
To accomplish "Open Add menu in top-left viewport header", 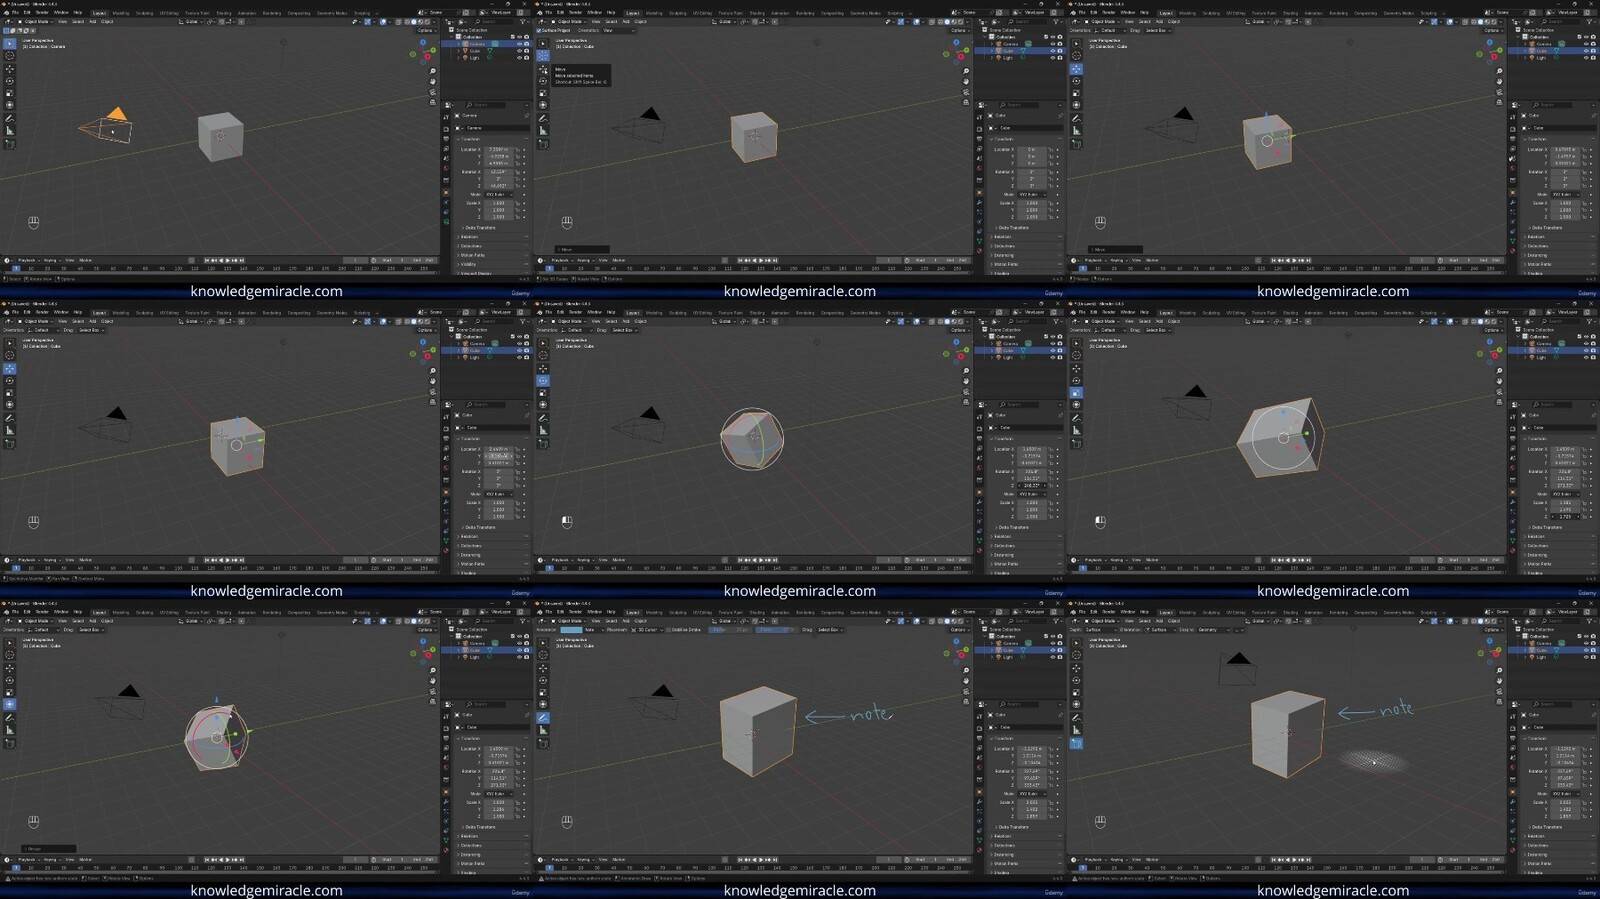I will (x=93, y=21).
